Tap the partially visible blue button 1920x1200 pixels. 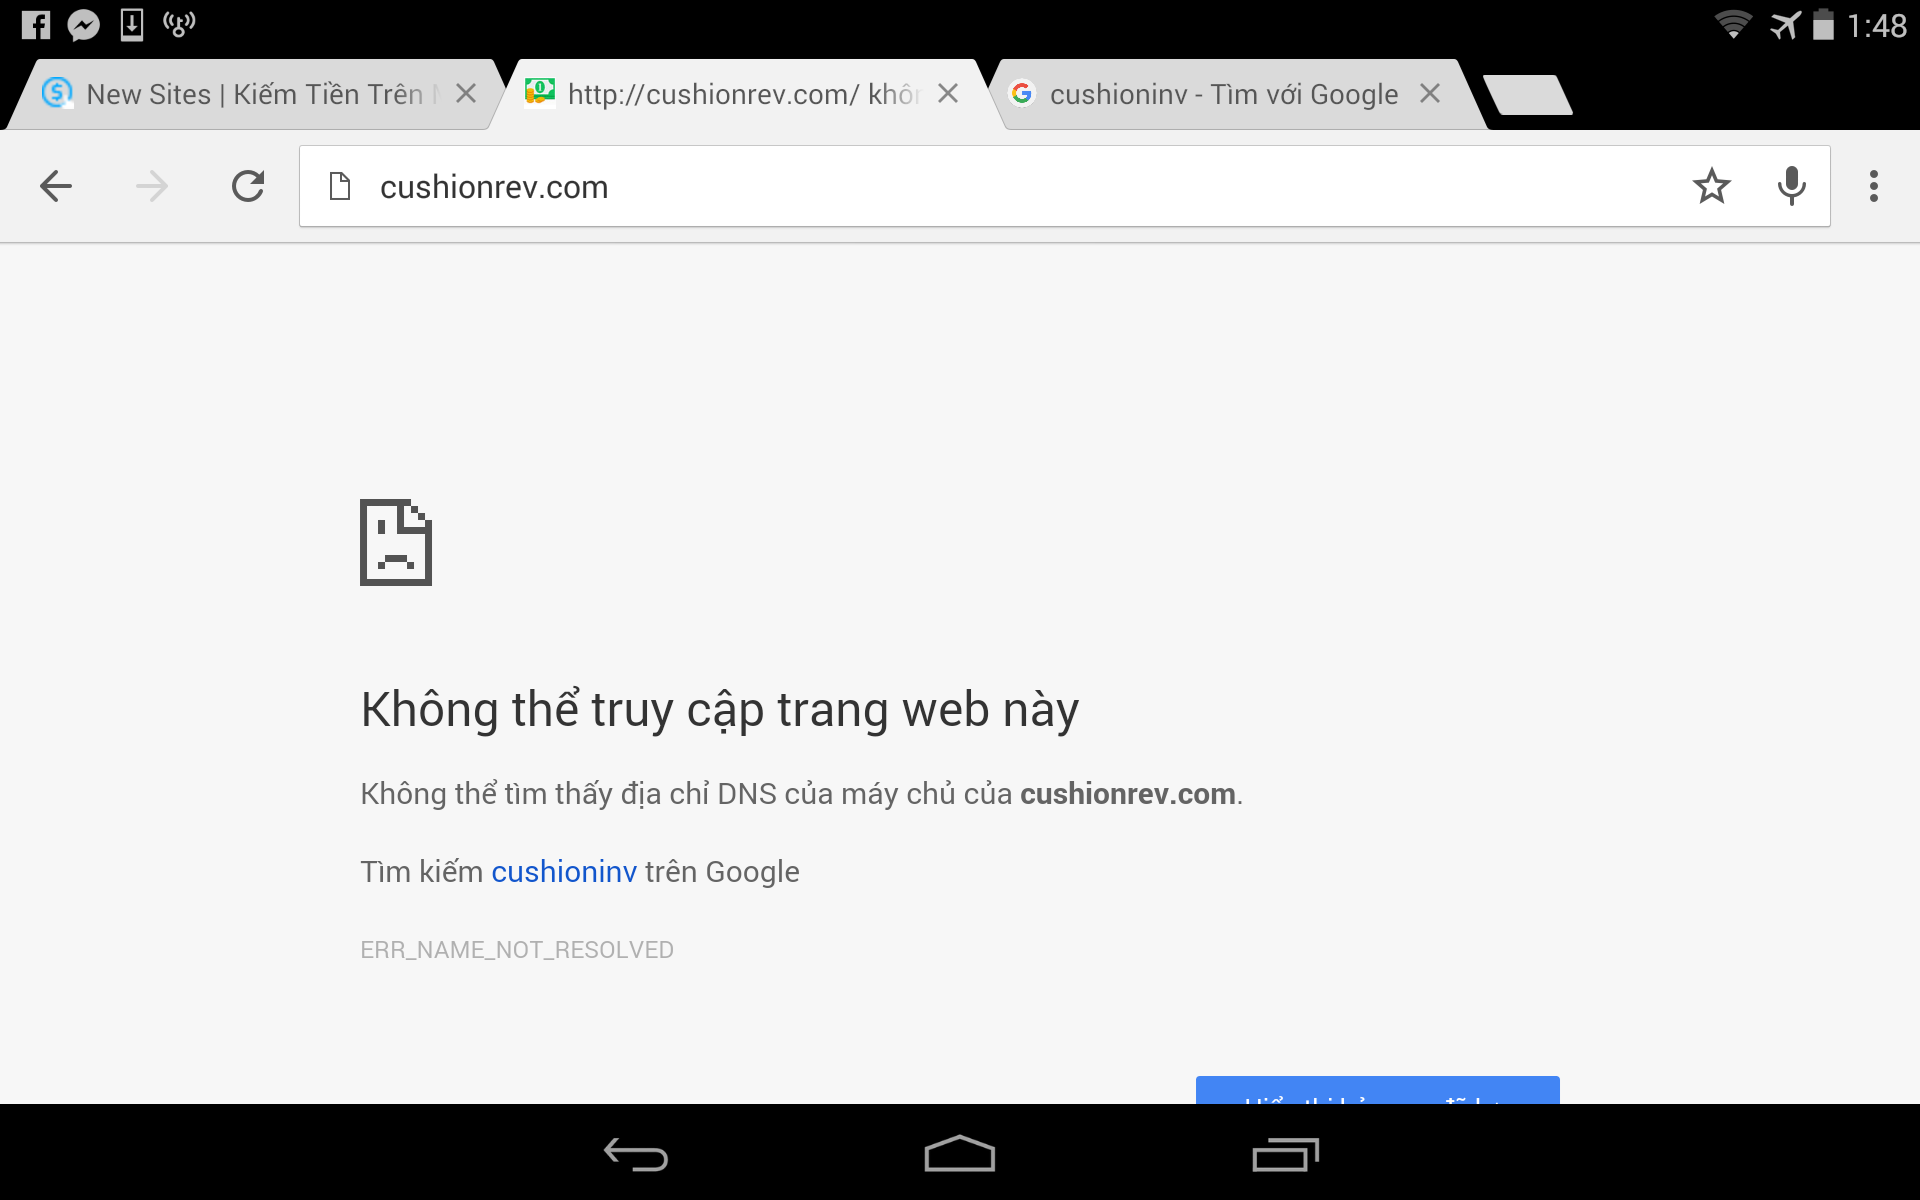pyautogui.click(x=1378, y=1090)
